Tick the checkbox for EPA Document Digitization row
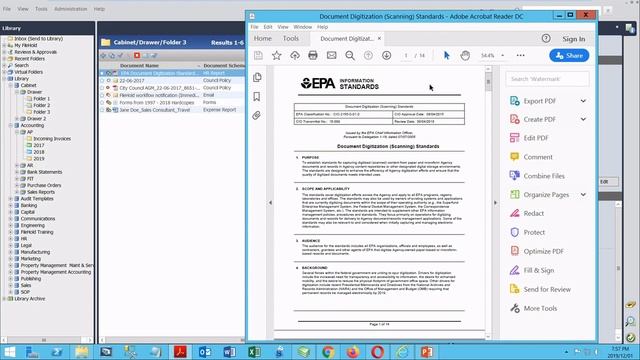This screenshot has height=360, width=640. click(x=102, y=73)
